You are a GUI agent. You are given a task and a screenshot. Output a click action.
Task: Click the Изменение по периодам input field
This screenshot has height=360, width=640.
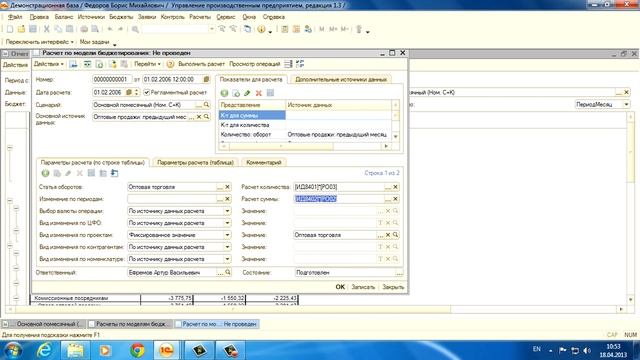point(172,199)
